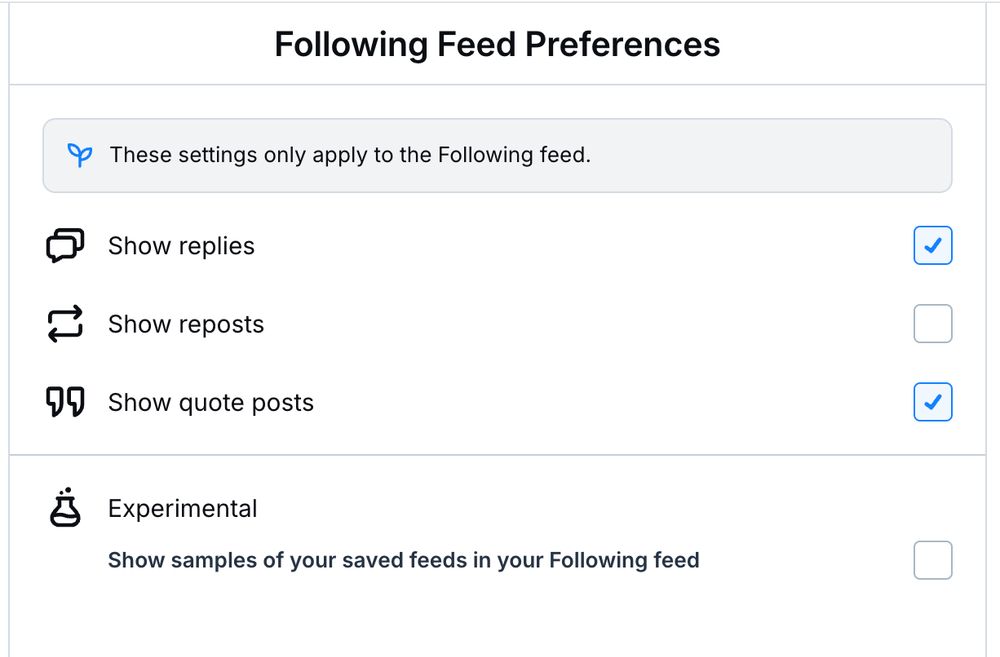Click the repost arrows icon

[65, 324]
